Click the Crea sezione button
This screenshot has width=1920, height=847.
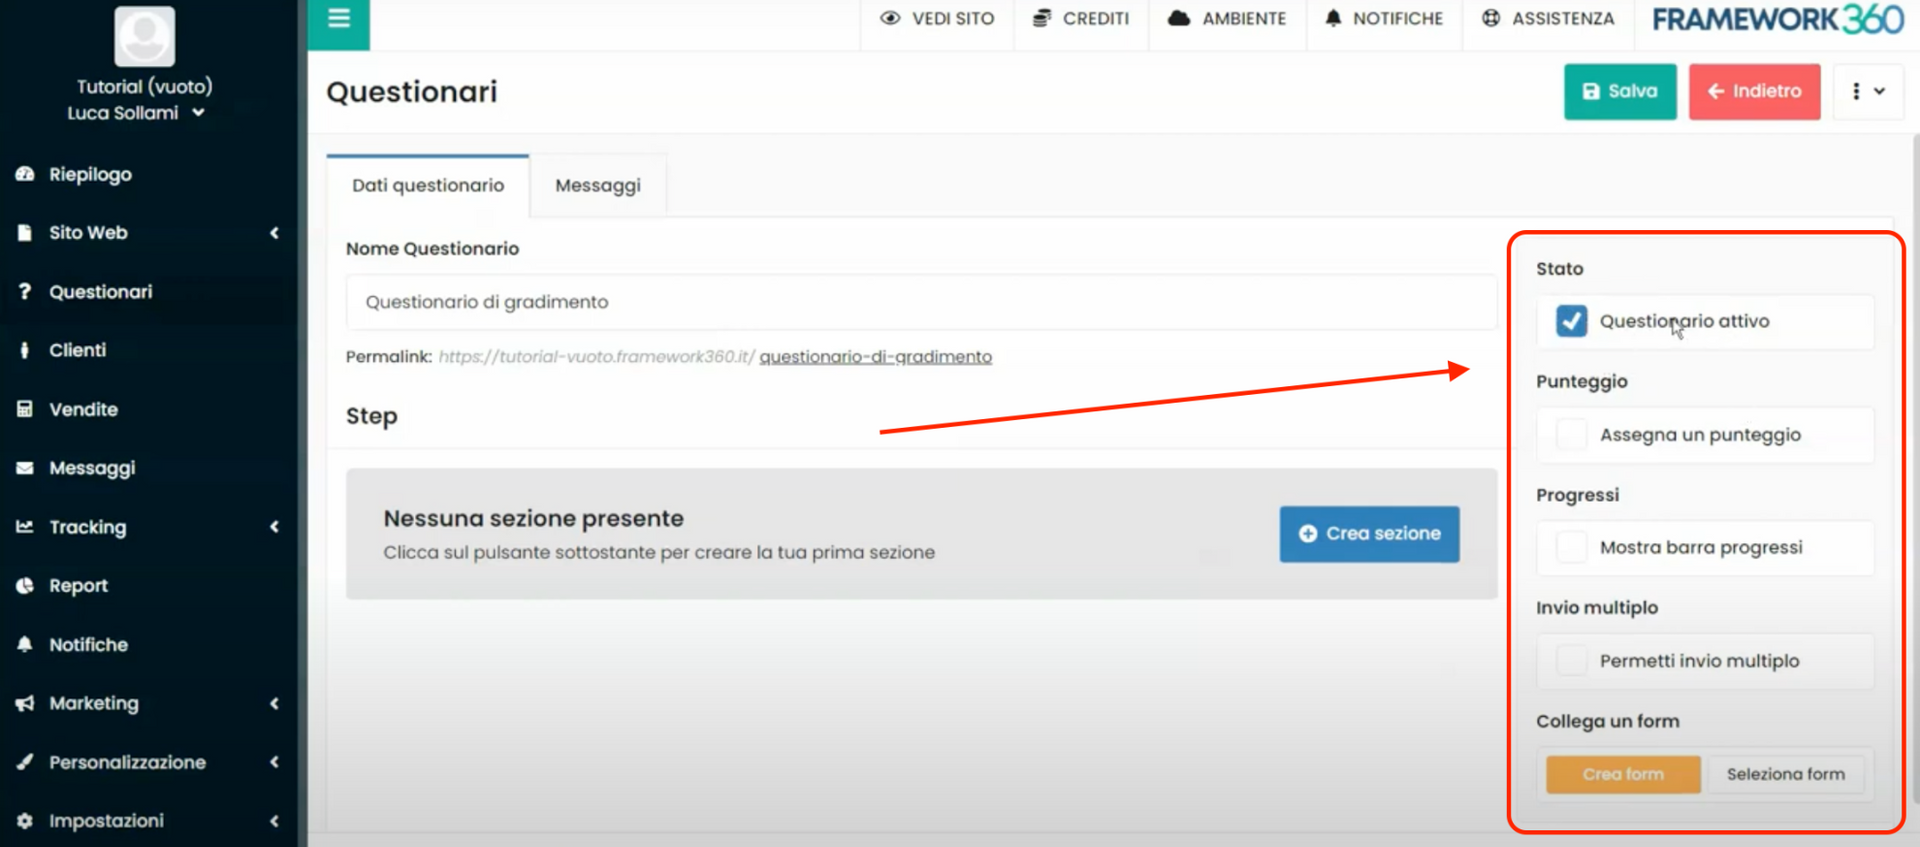pos(1368,534)
